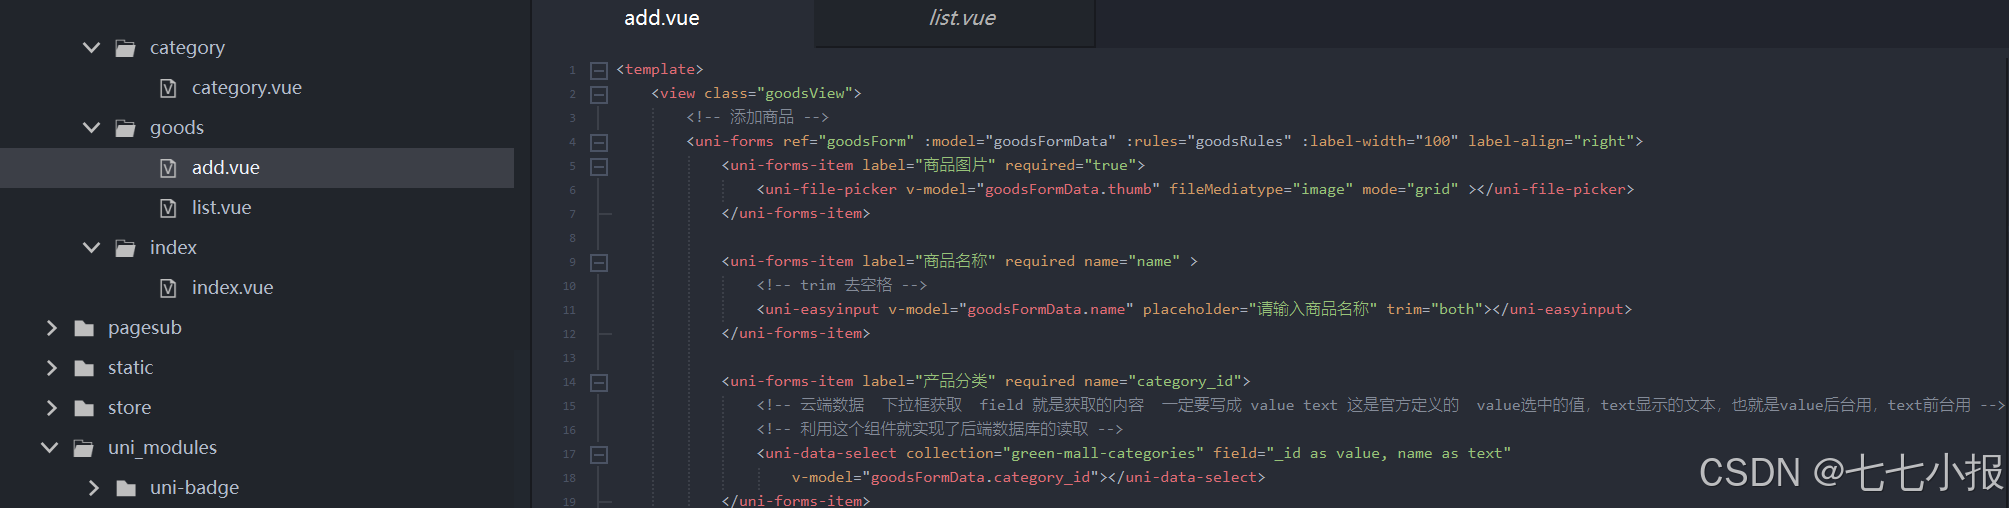Click the static folder icon
The image size is (2009, 508).
[84, 368]
